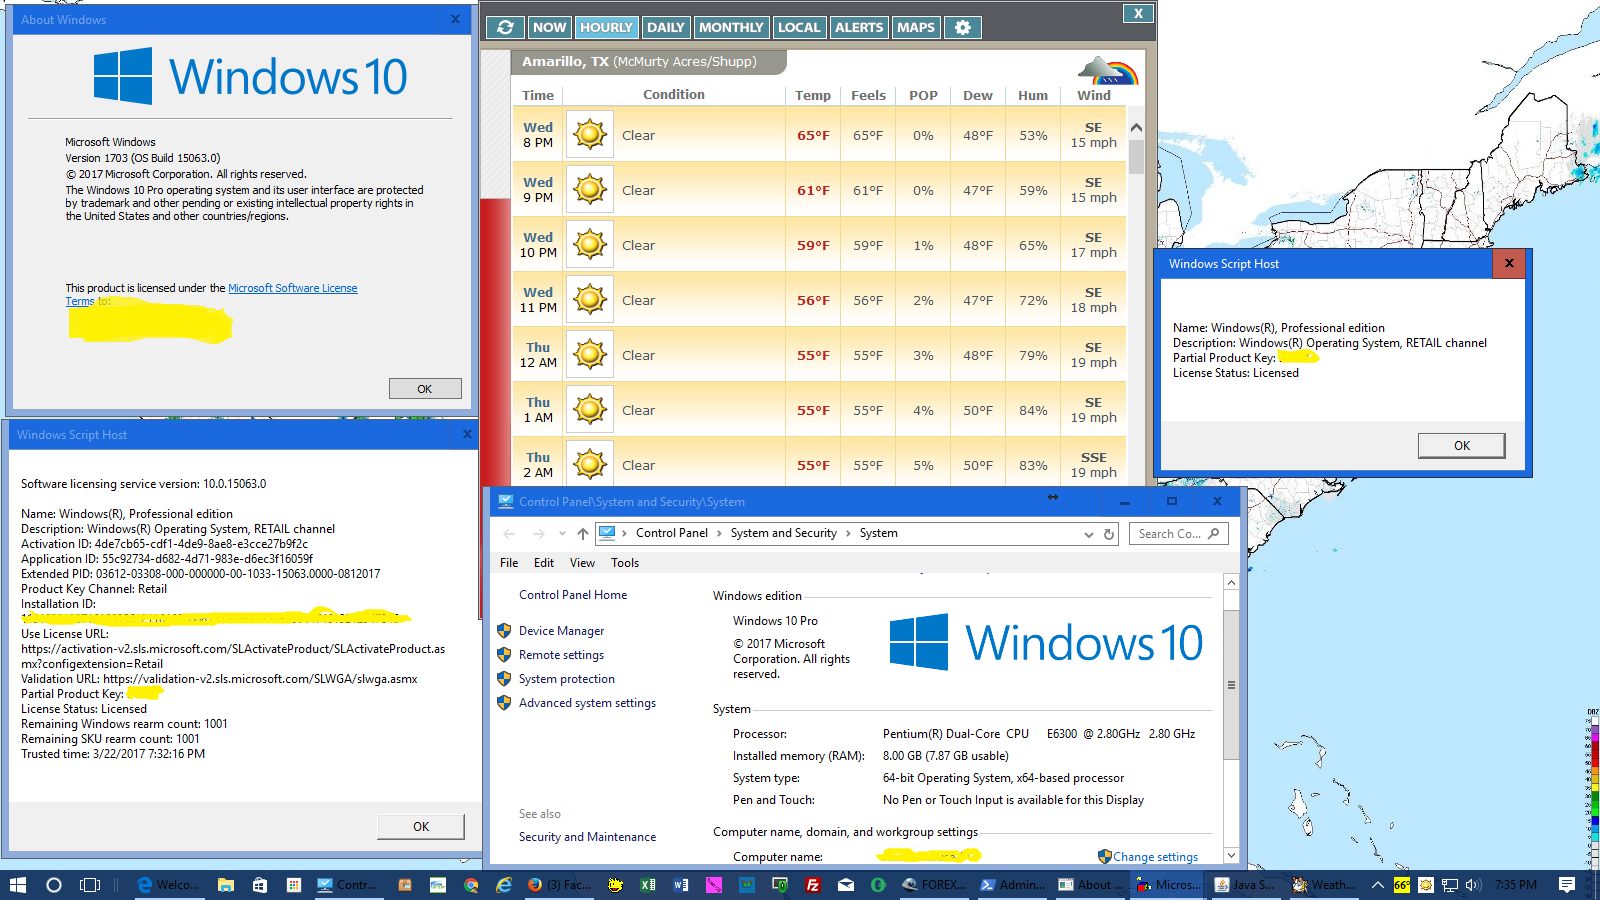Open Word from the taskbar
This screenshot has width=1600, height=900.
coord(681,885)
